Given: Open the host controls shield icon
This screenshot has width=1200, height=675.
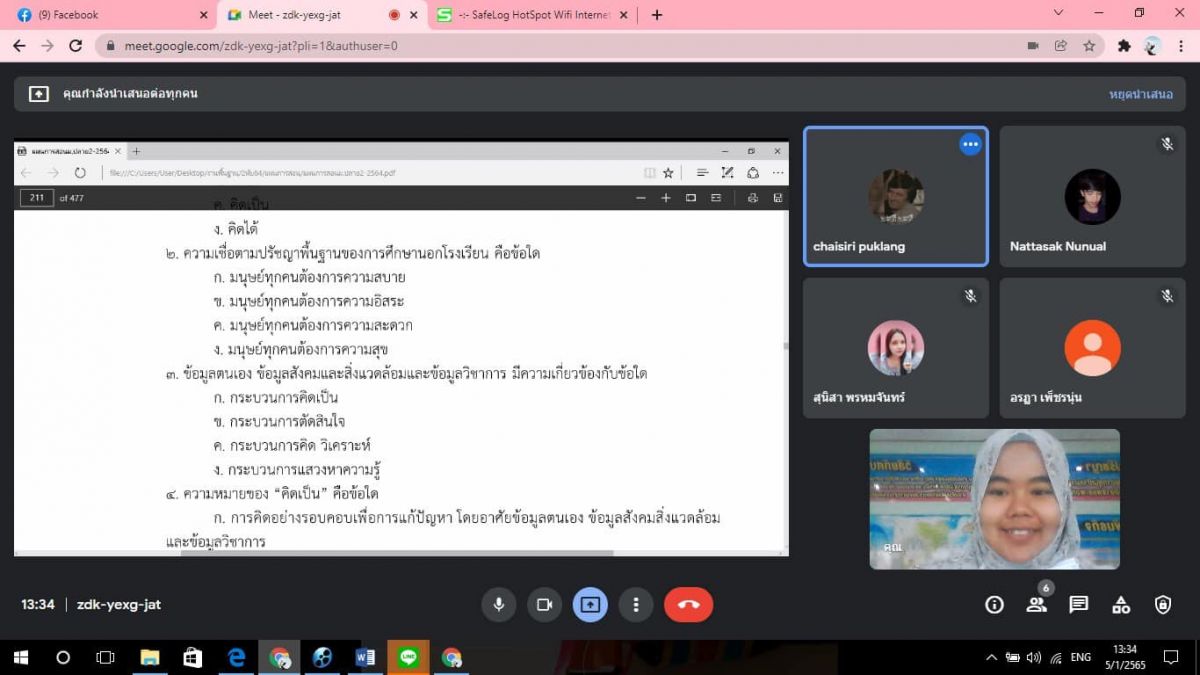Looking at the screenshot, I should pyautogui.click(x=1163, y=604).
